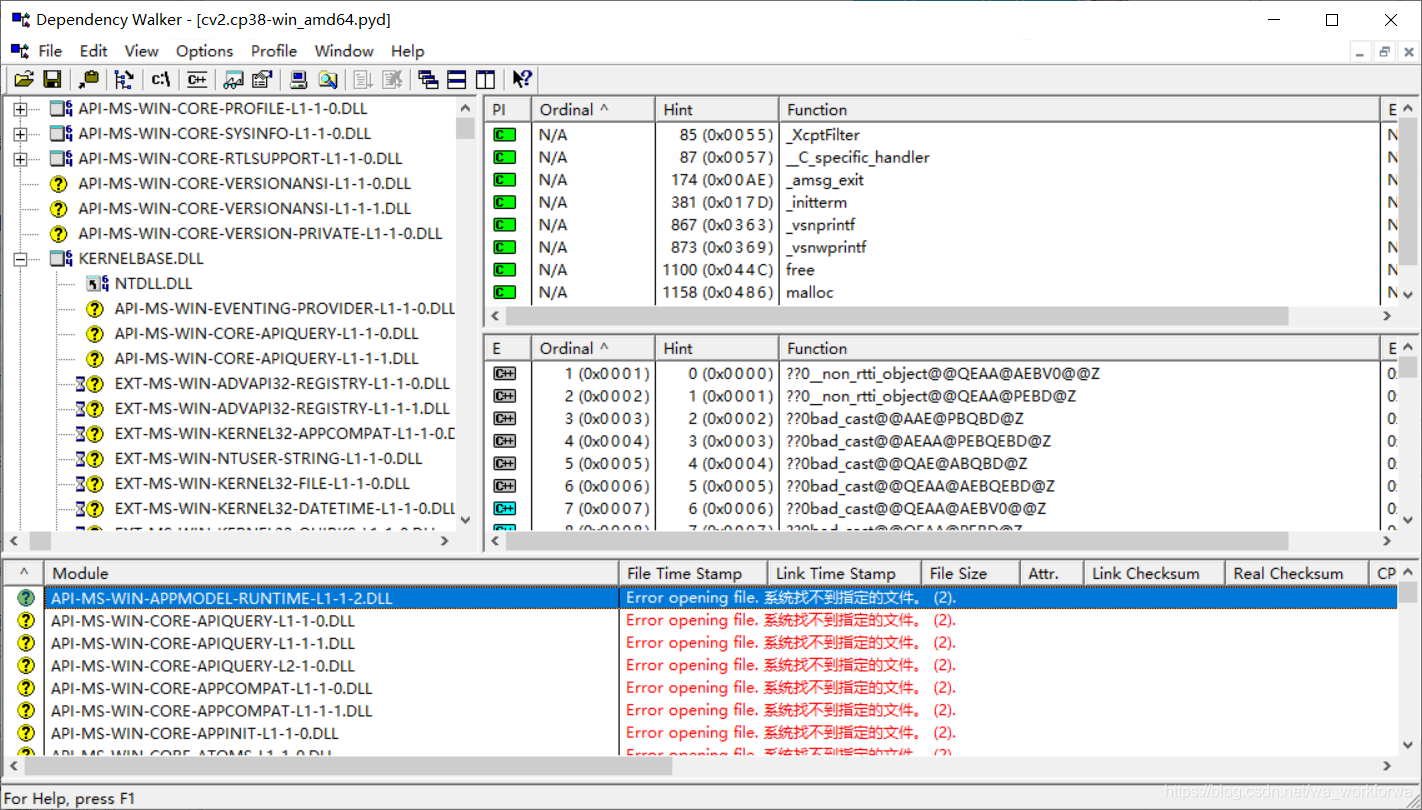Sort the module list by Module column
This screenshot has height=810, width=1422.
pos(332,573)
